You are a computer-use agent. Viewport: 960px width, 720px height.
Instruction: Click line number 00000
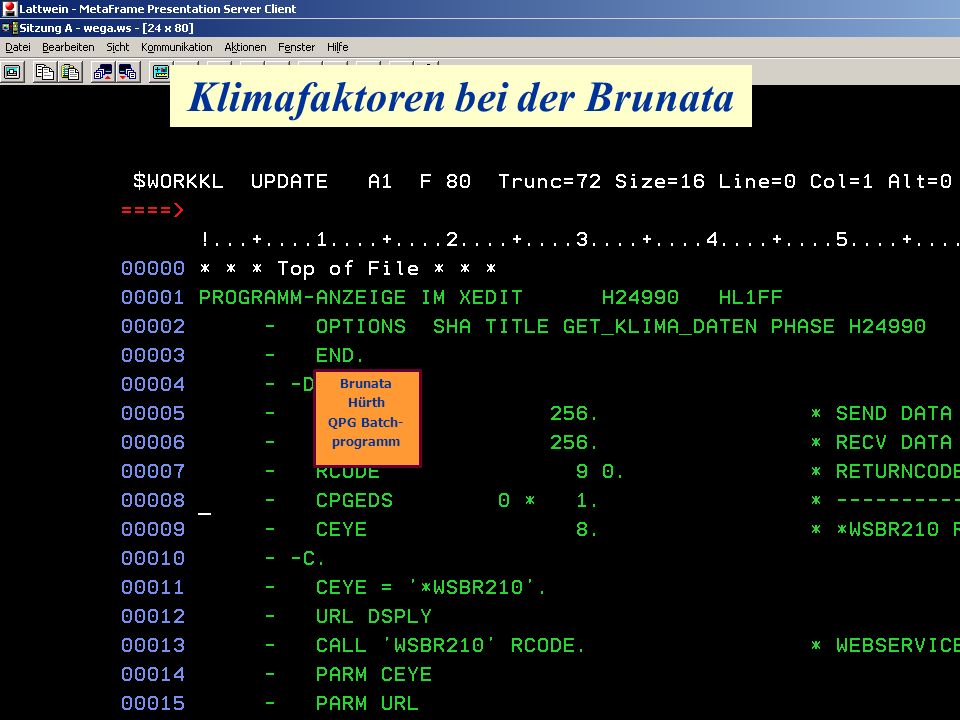click(x=153, y=268)
